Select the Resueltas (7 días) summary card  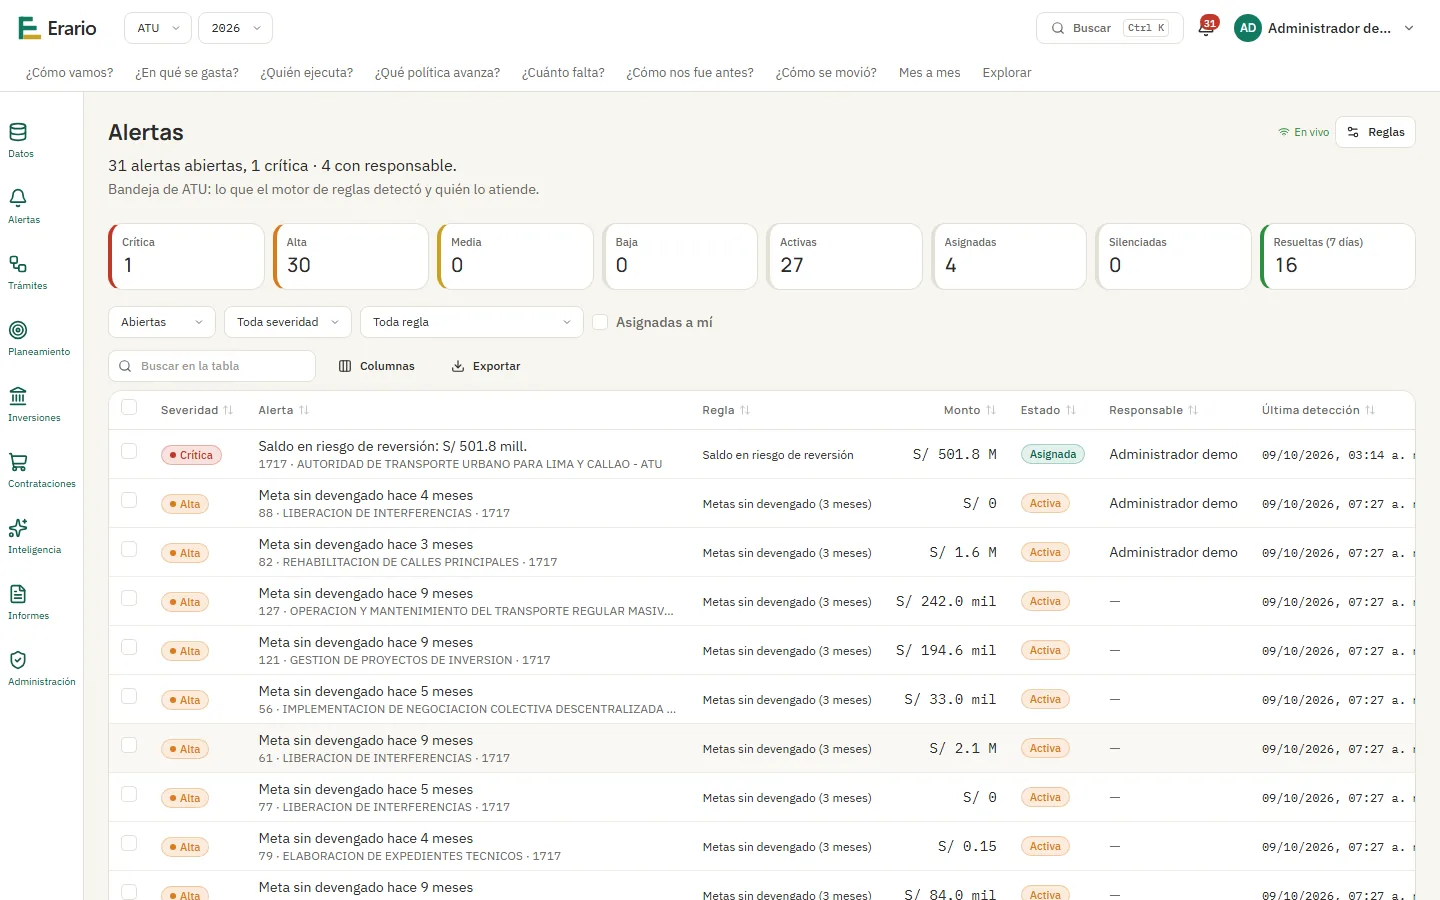point(1338,256)
